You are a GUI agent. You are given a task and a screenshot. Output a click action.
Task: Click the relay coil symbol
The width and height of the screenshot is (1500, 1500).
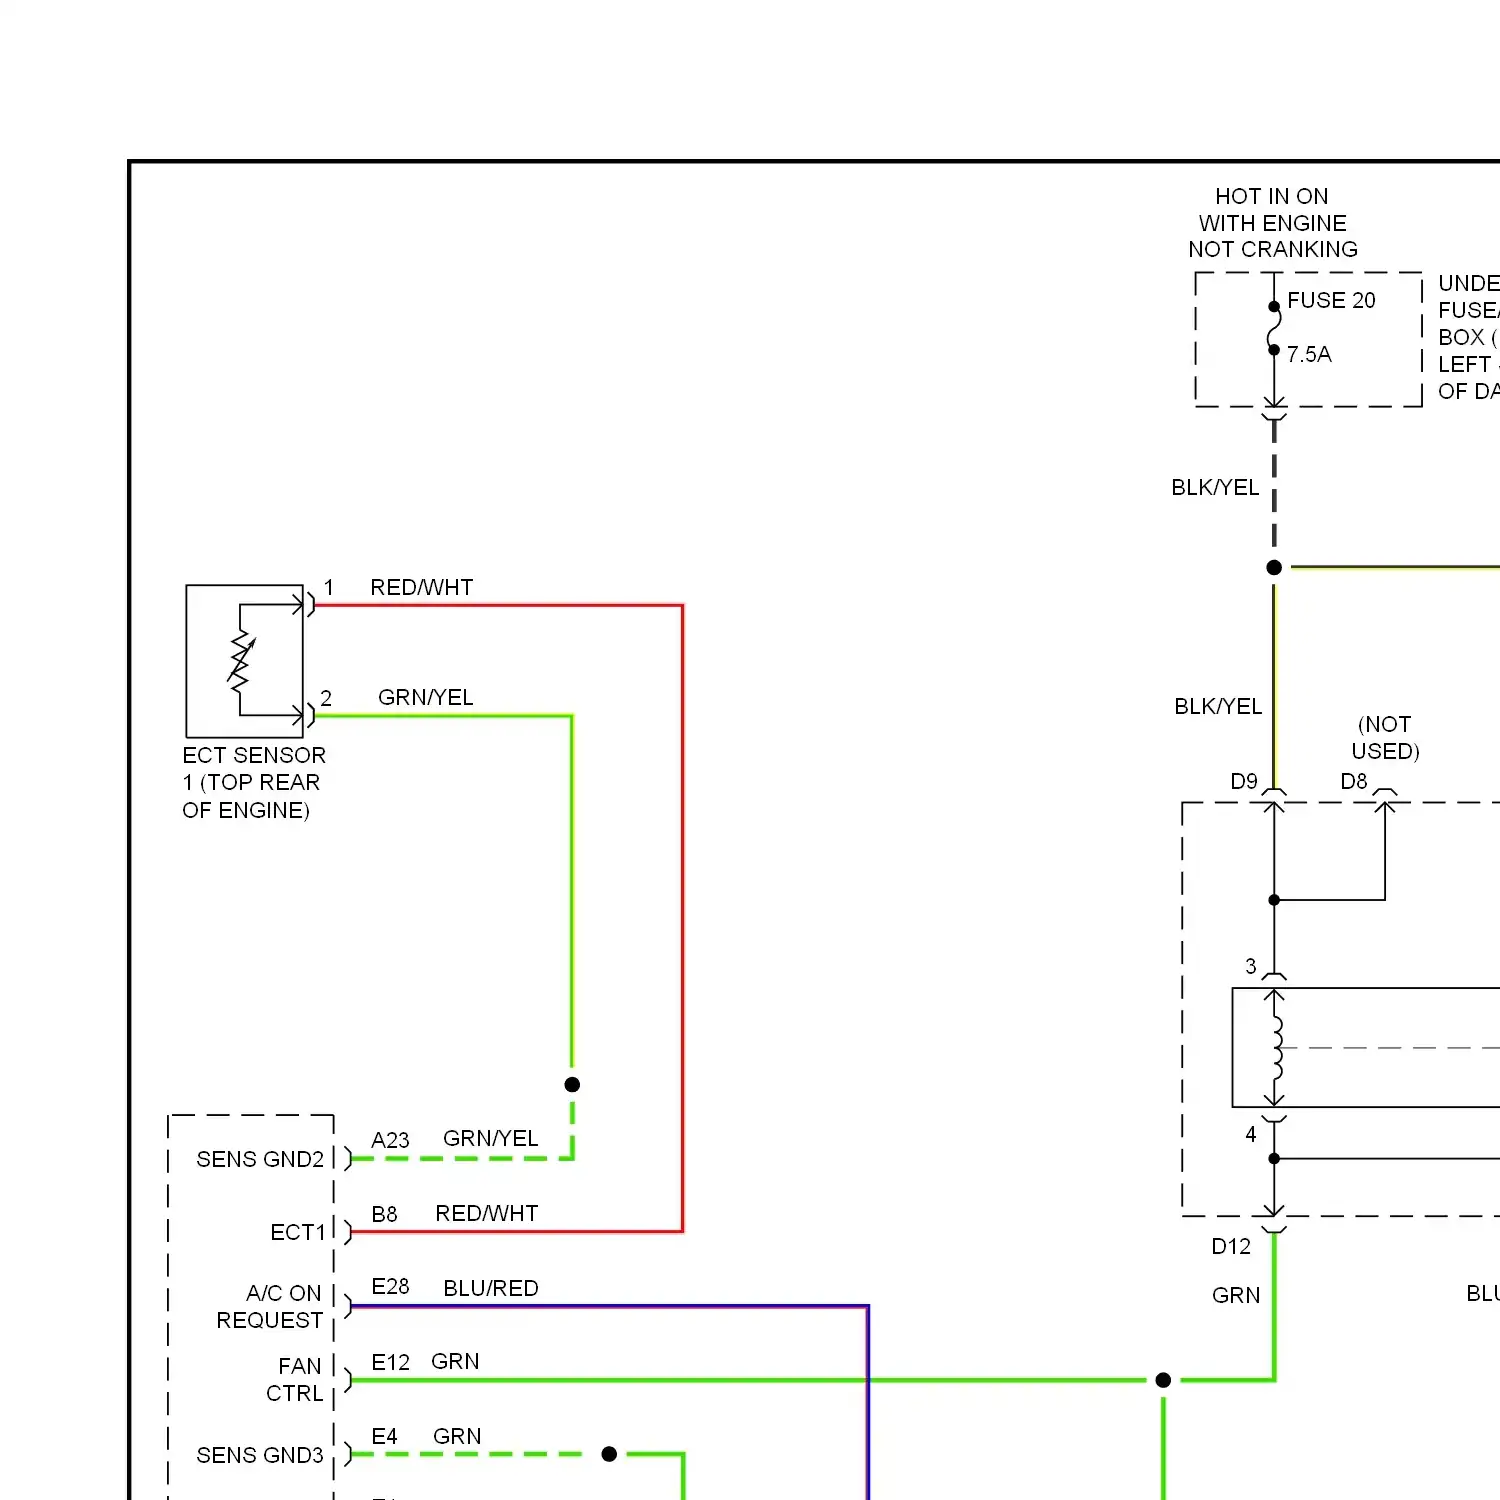pyautogui.click(x=1276, y=1047)
